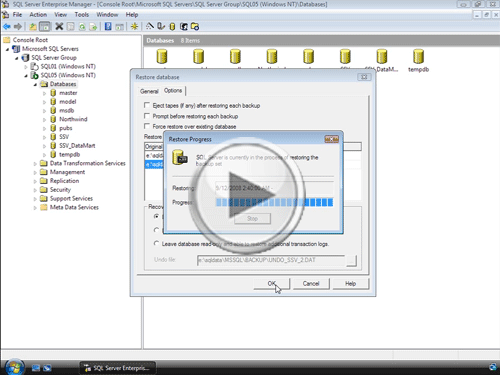500x375 pixels.
Task: Collapse the Microsoft SQL Servers tree node
Action: [x=7, y=49]
